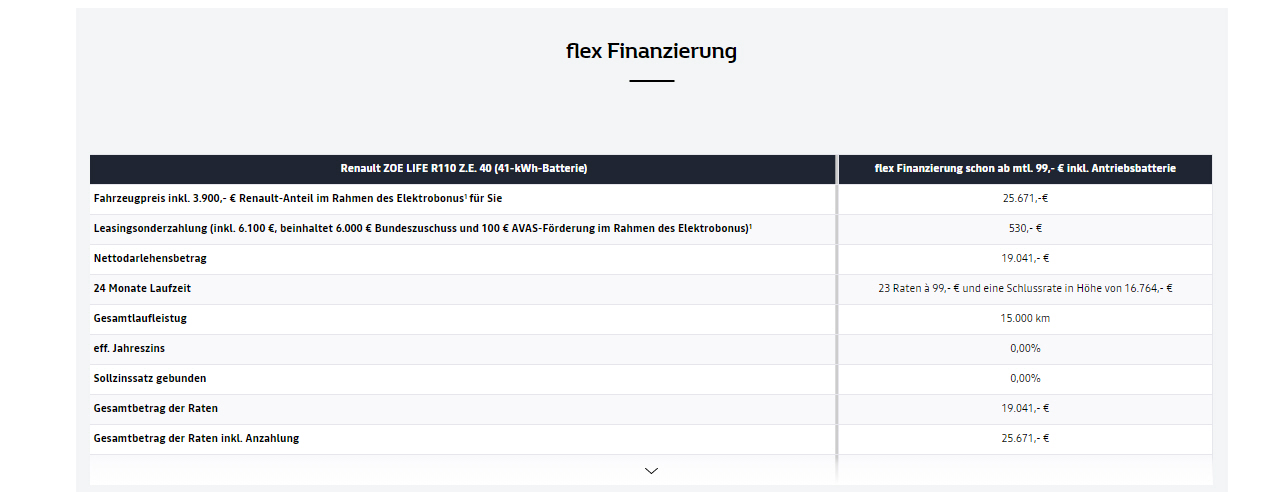The width and height of the screenshot is (1281, 492).
Task: Click the 15.000 km value
Action: click(1025, 319)
